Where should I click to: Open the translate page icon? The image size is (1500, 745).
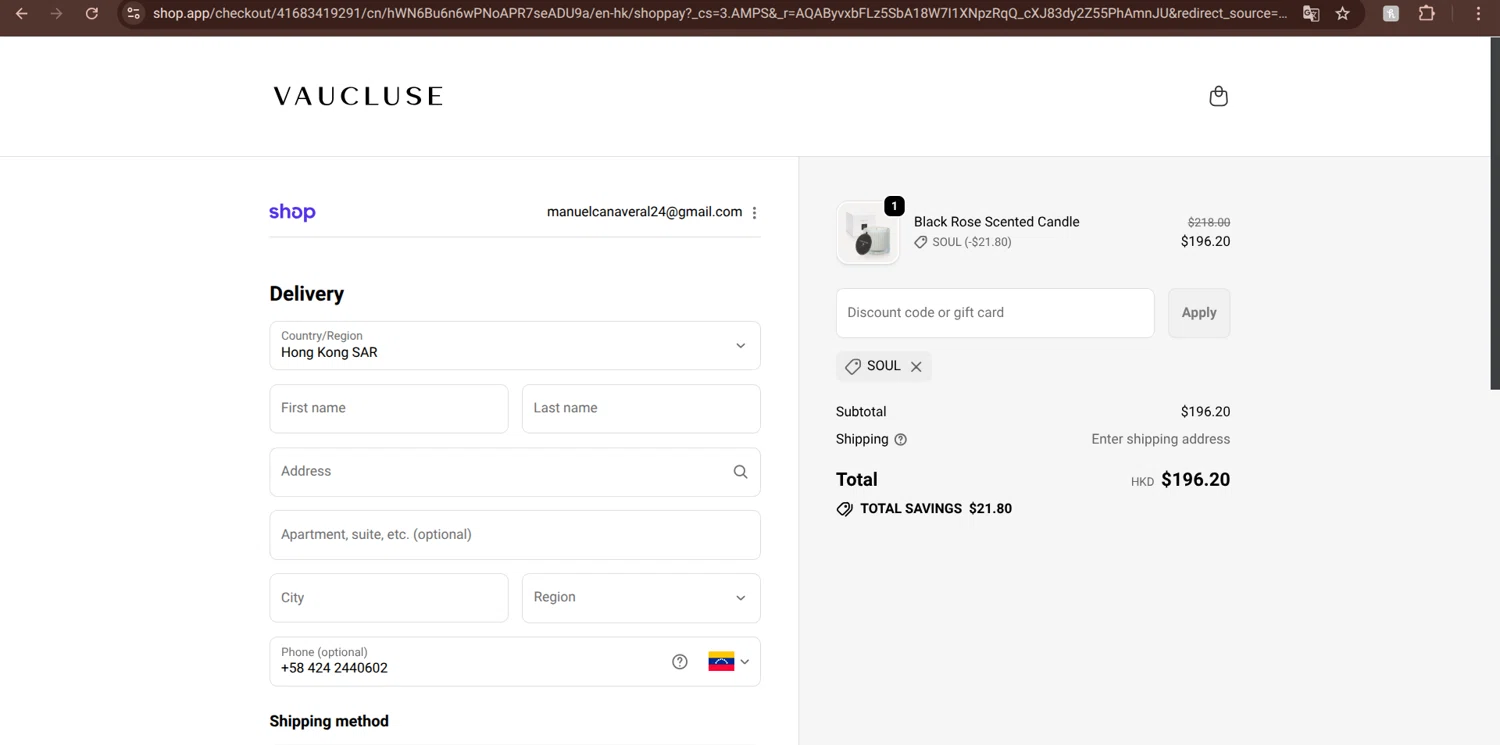tap(1311, 14)
